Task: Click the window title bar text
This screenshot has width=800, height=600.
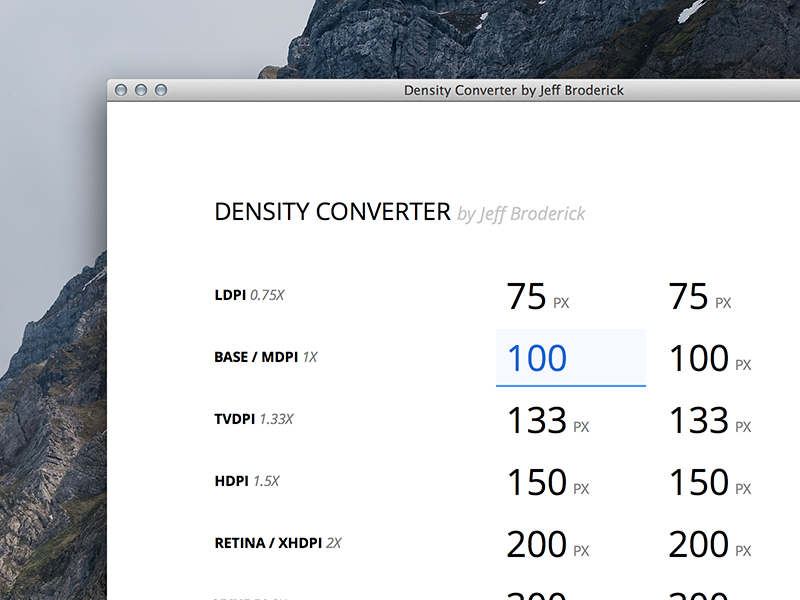Action: [512, 90]
